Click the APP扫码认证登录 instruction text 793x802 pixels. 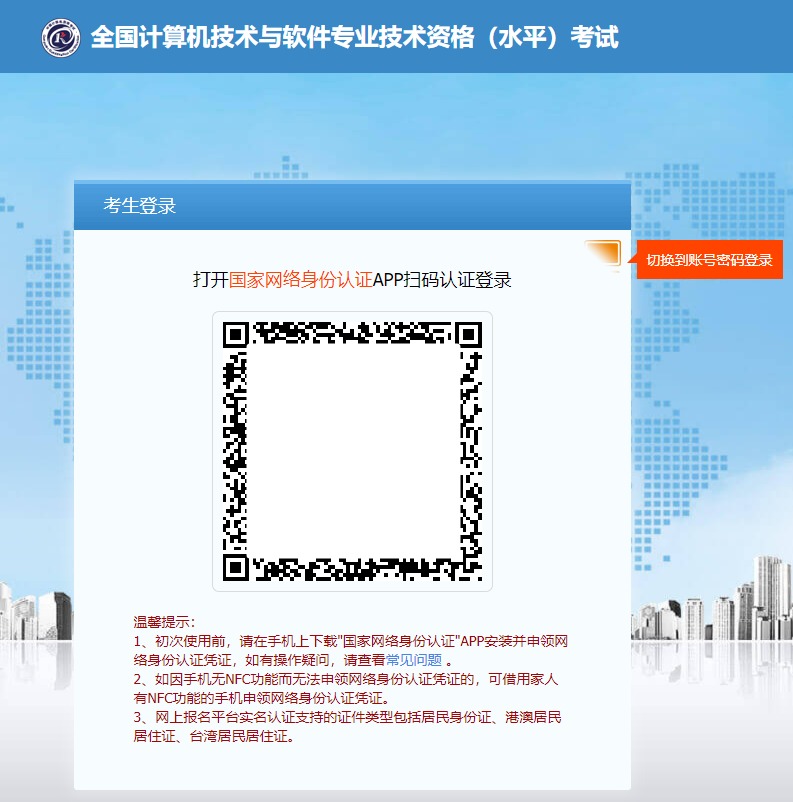tap(442, 279)
